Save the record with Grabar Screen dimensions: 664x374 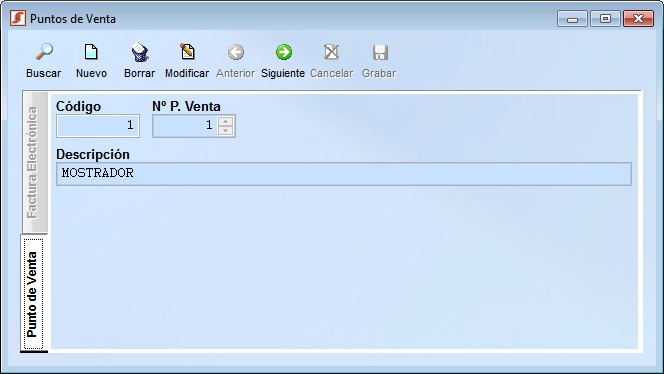(379, 61)
